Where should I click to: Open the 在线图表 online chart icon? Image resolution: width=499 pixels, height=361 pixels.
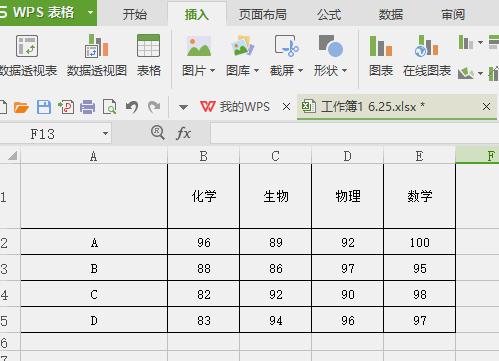pos(426,46)
